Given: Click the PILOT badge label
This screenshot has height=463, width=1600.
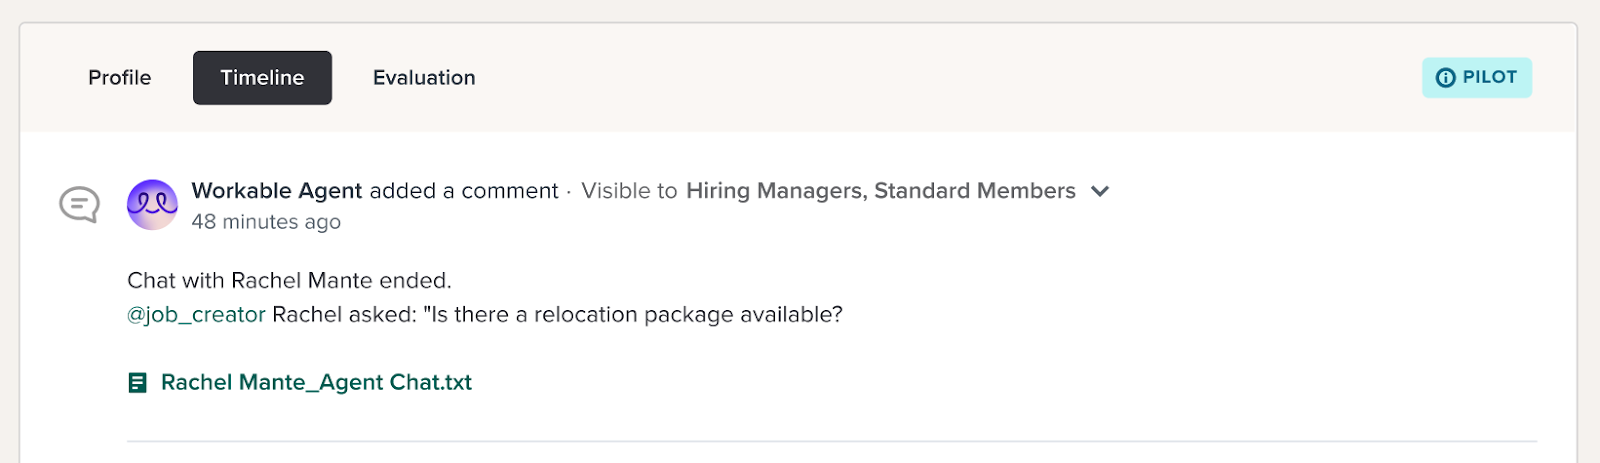Looking at the screenshot, I should pos(1489,77).
